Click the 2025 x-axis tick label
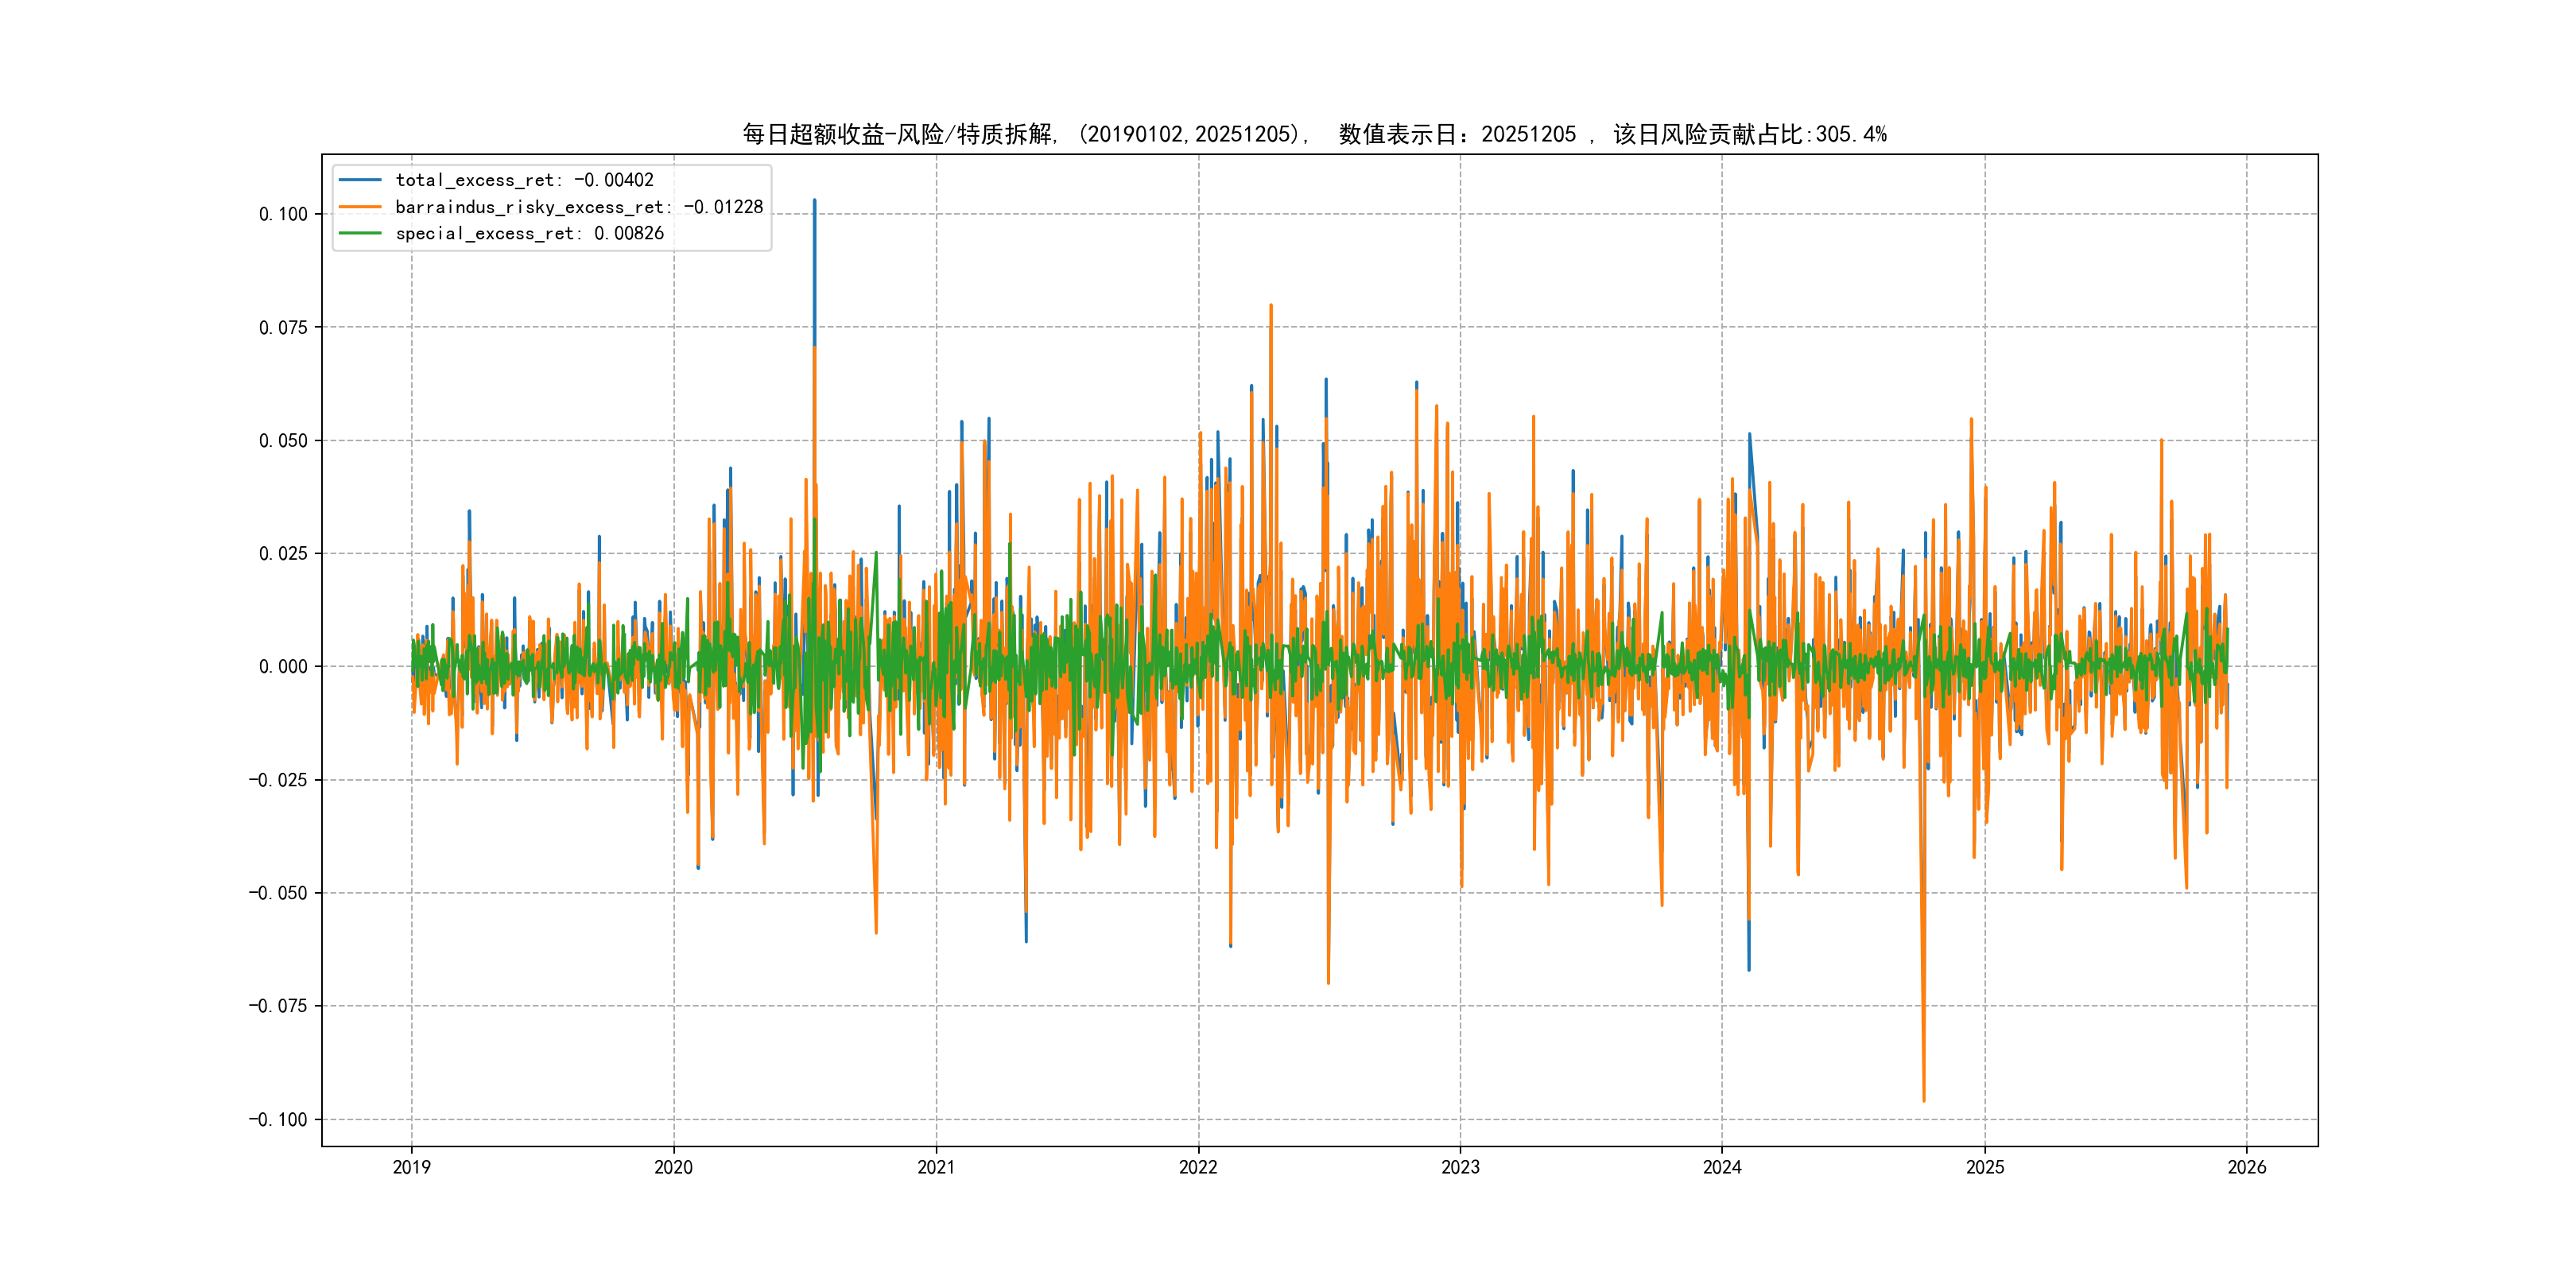 [x=1985, y=1167]
